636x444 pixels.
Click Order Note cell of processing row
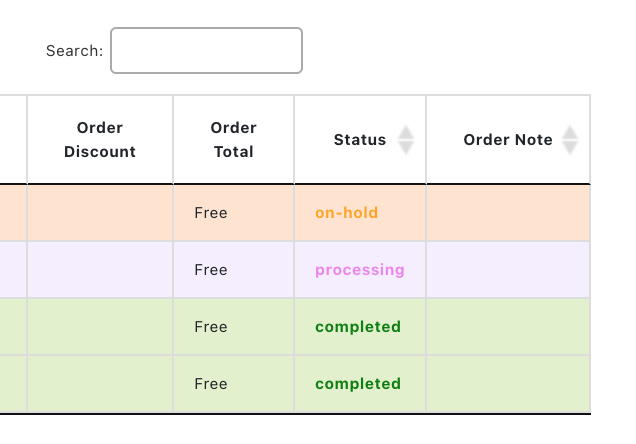[x=508, y=270]
